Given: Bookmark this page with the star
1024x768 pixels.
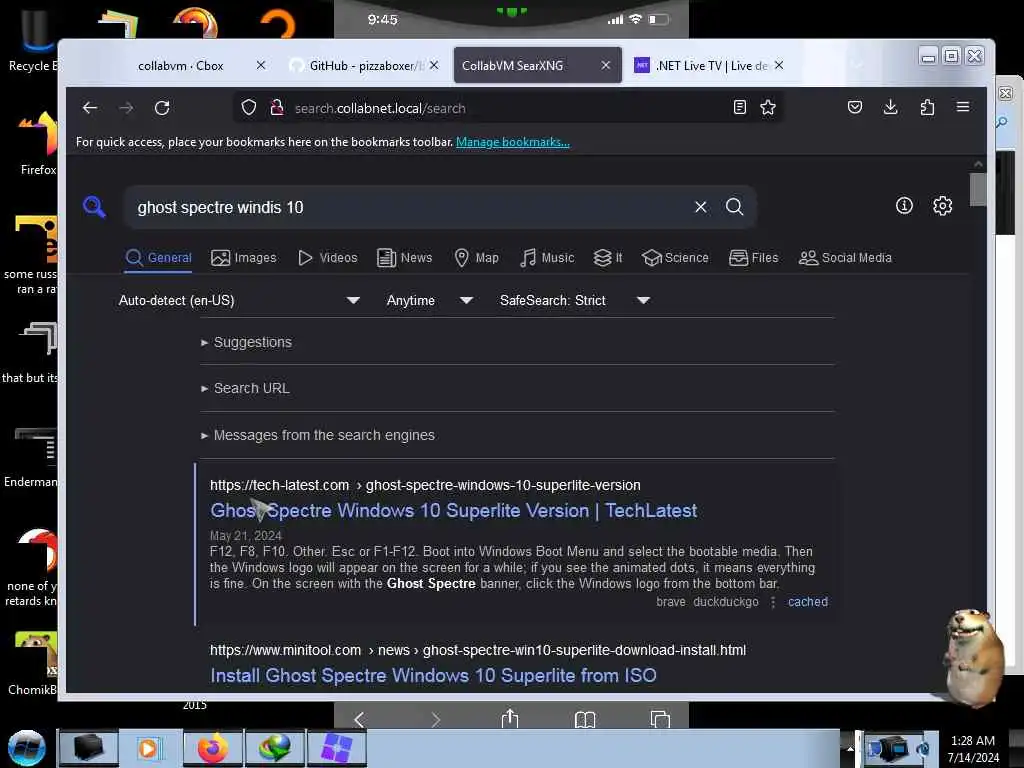Looking at the screenshot, I should [x=768, y=107].
